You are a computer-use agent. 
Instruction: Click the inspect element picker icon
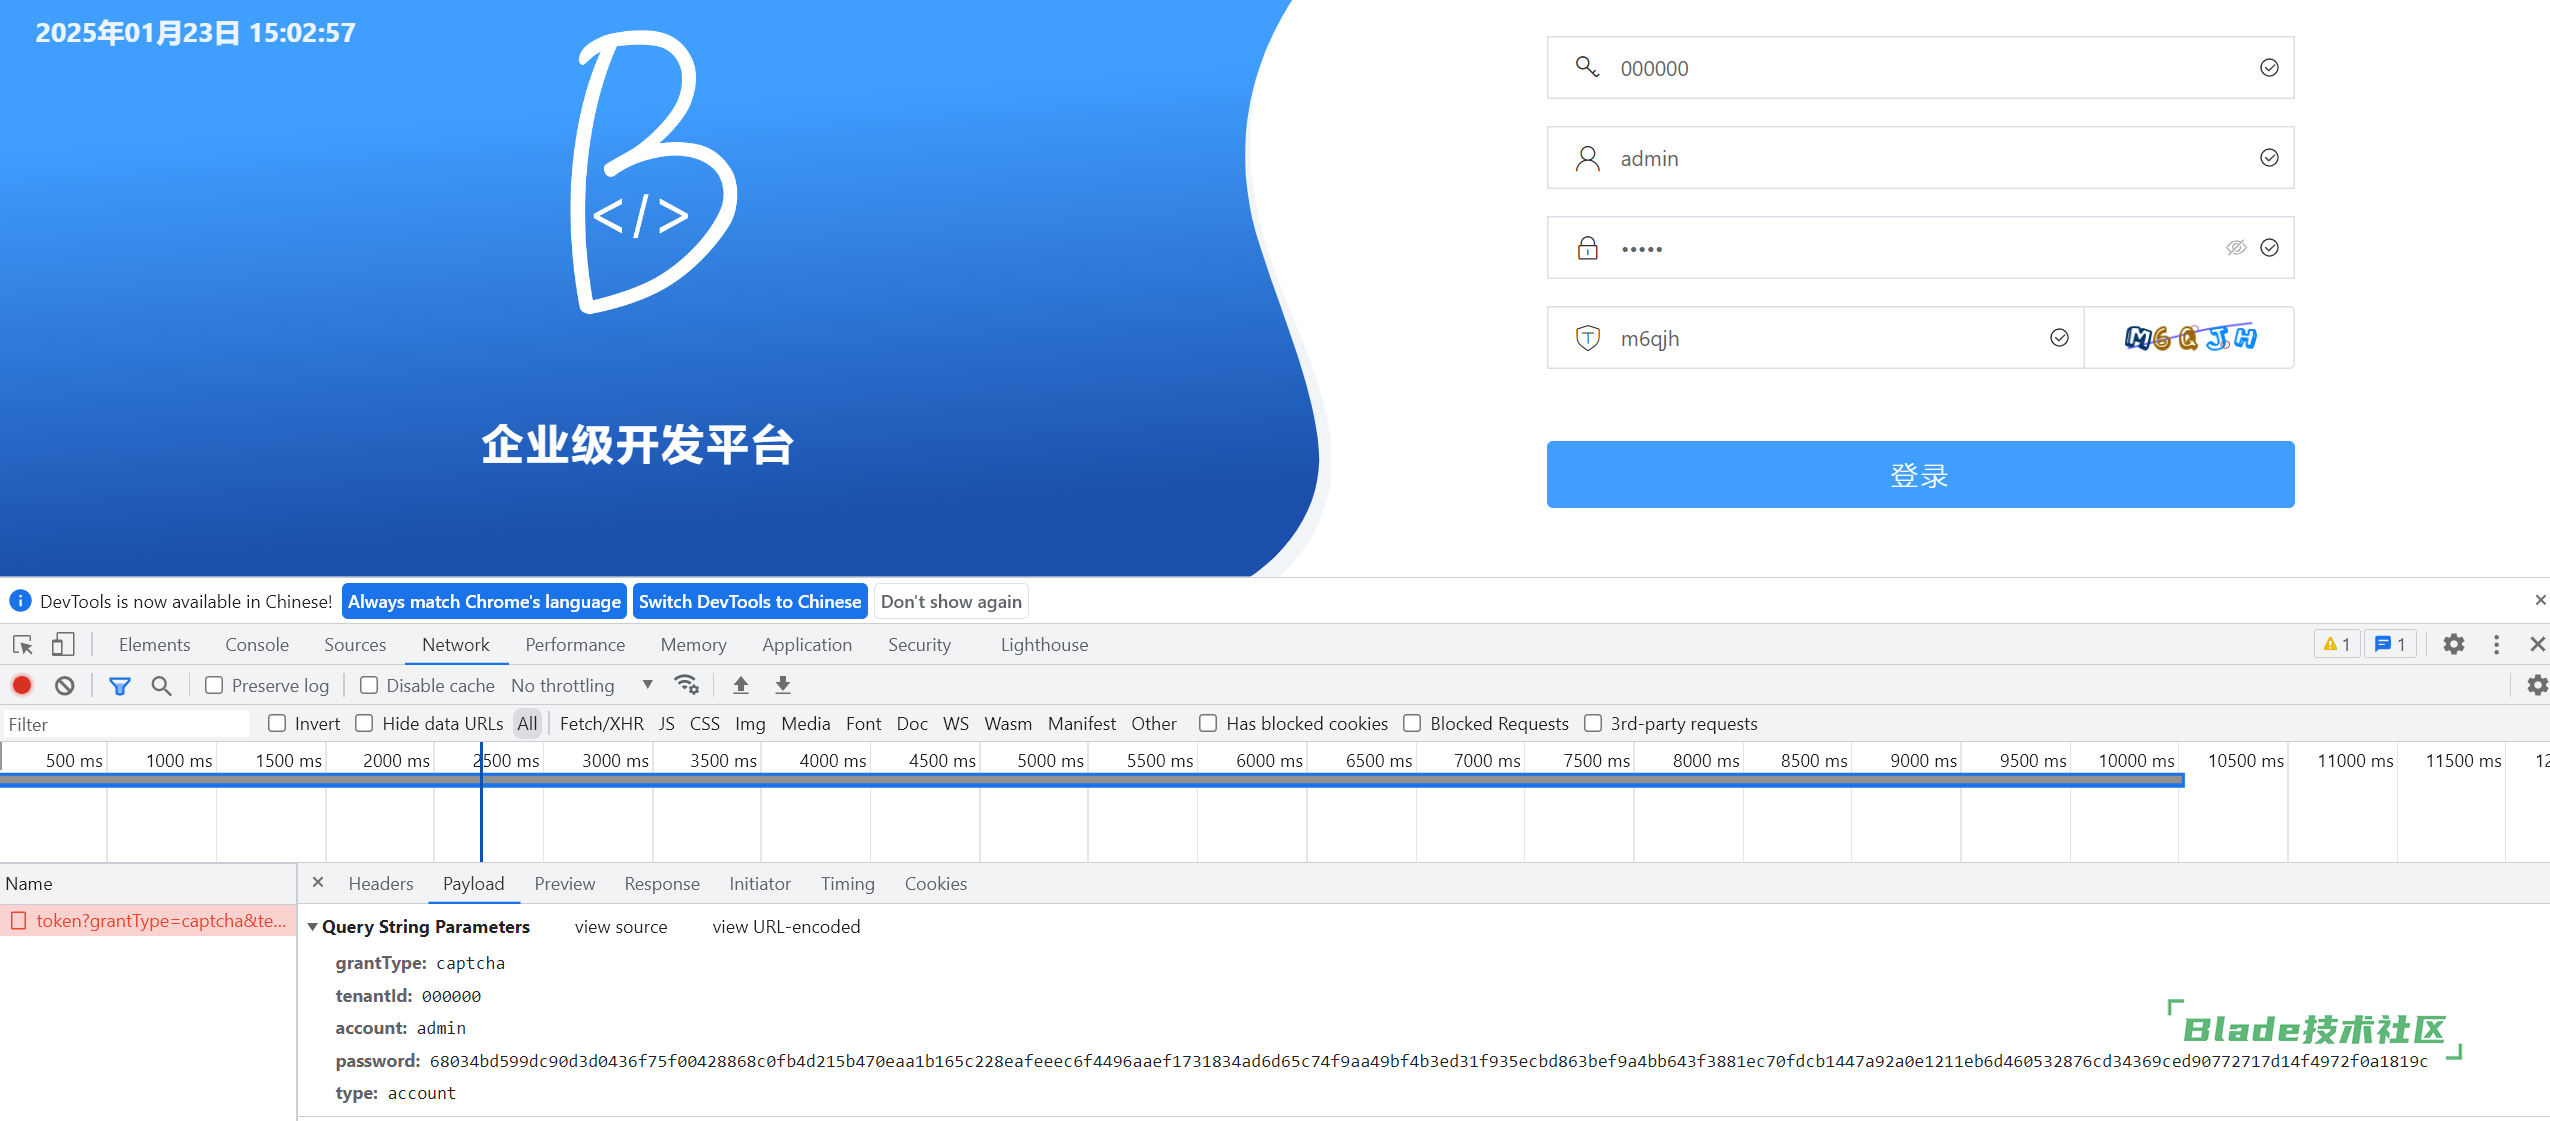click(x=23, y=645)
